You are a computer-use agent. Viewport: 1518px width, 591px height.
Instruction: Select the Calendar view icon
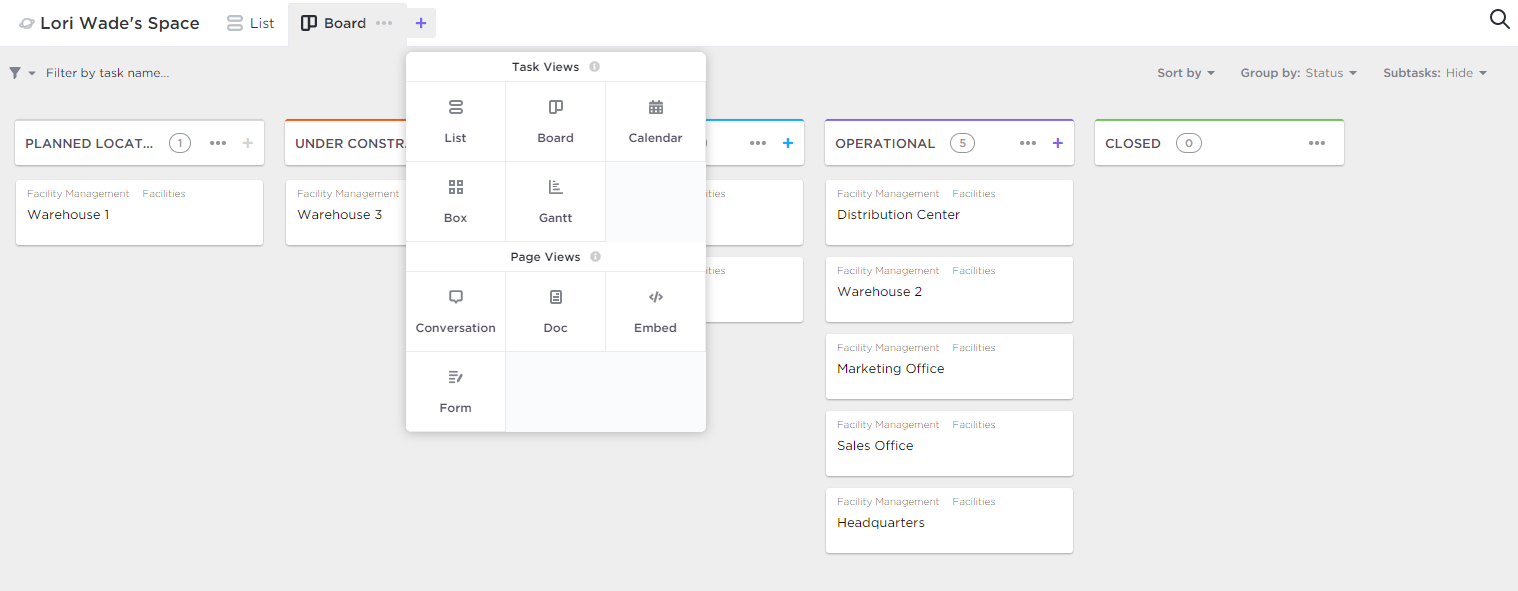(x=655, y=108)
